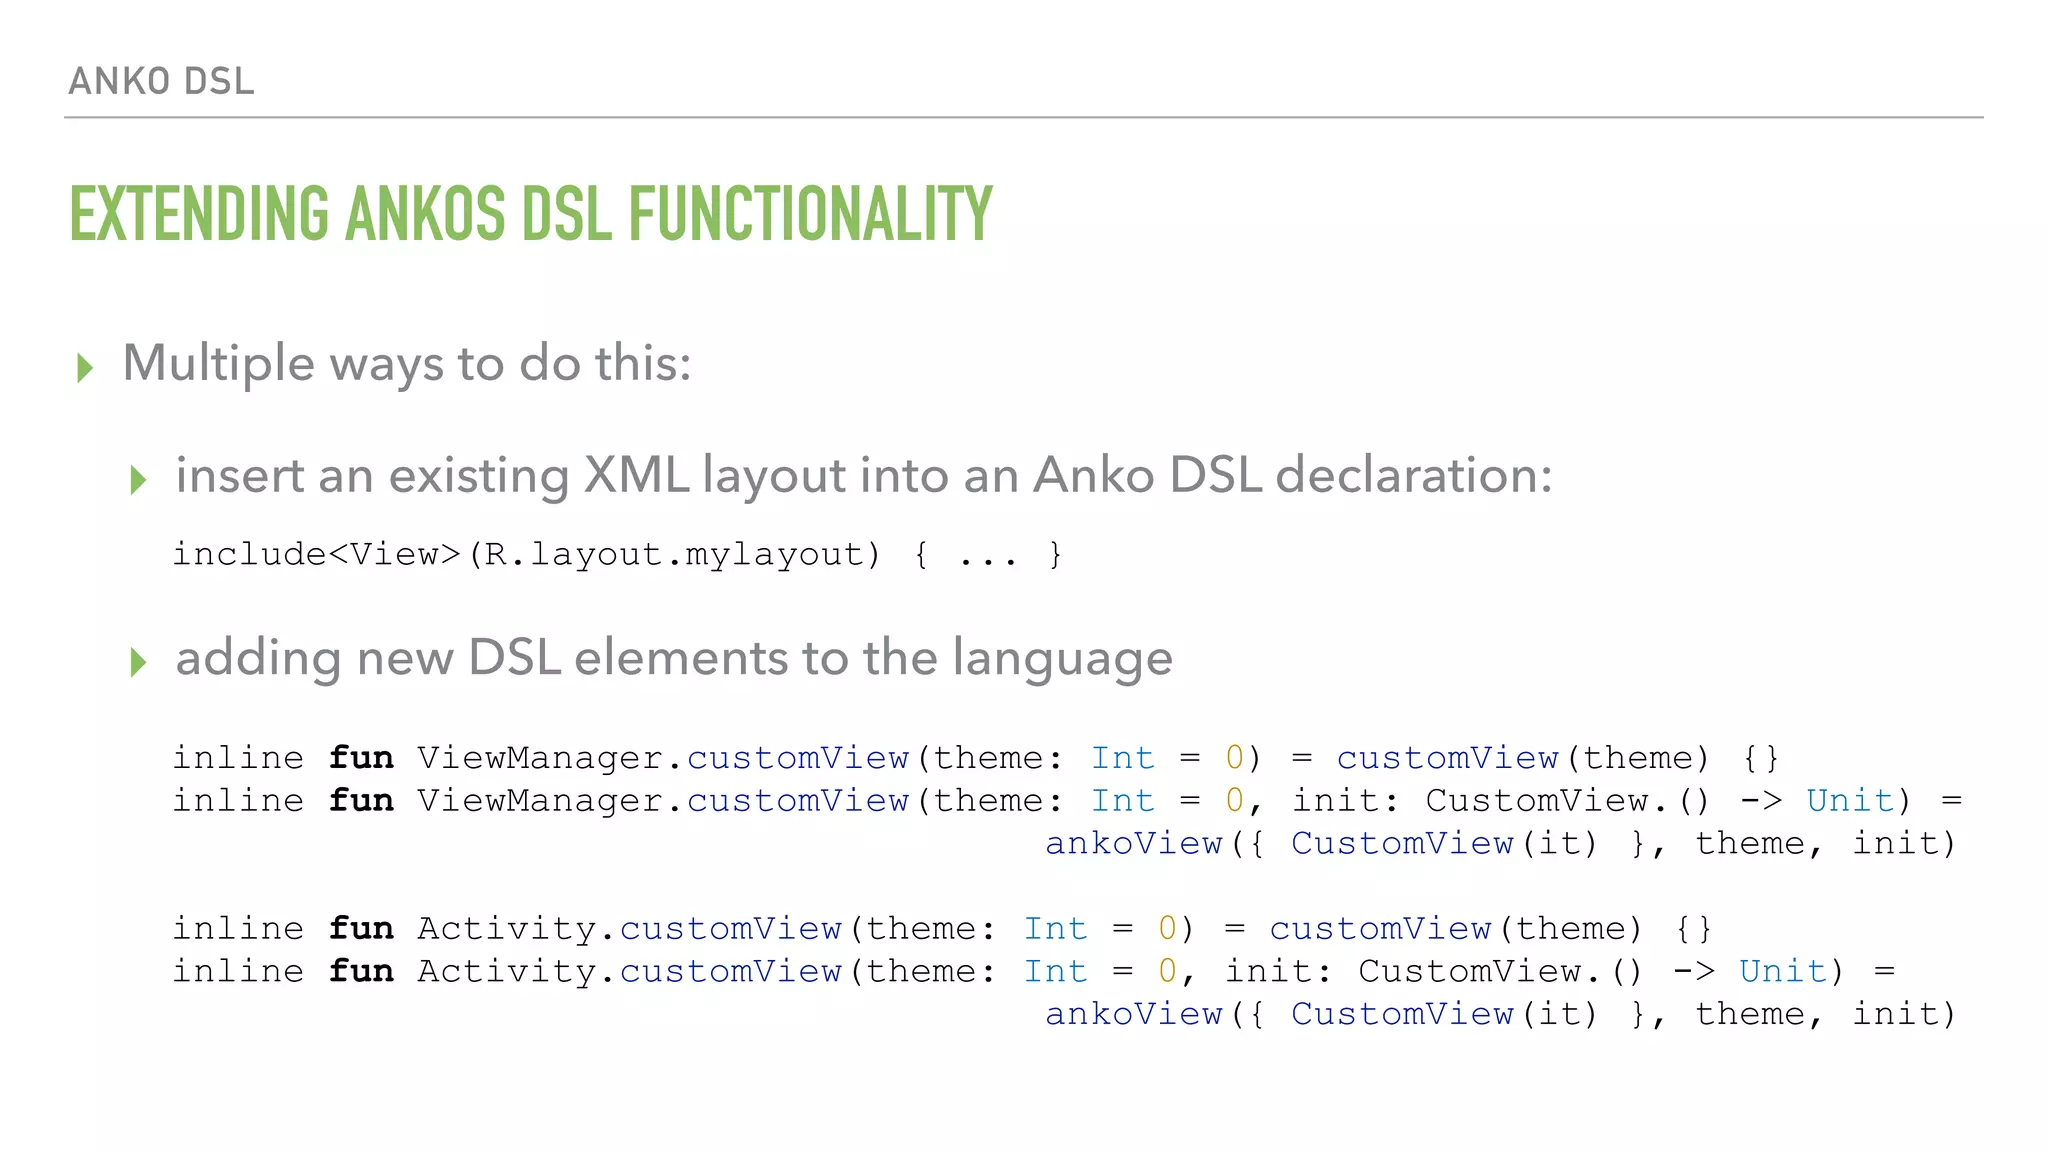The image size is (2048, 1152).
Task: Click the 'Unit' type in ViewManager line
Action: pyautogui.click(x=1850, y=801)
